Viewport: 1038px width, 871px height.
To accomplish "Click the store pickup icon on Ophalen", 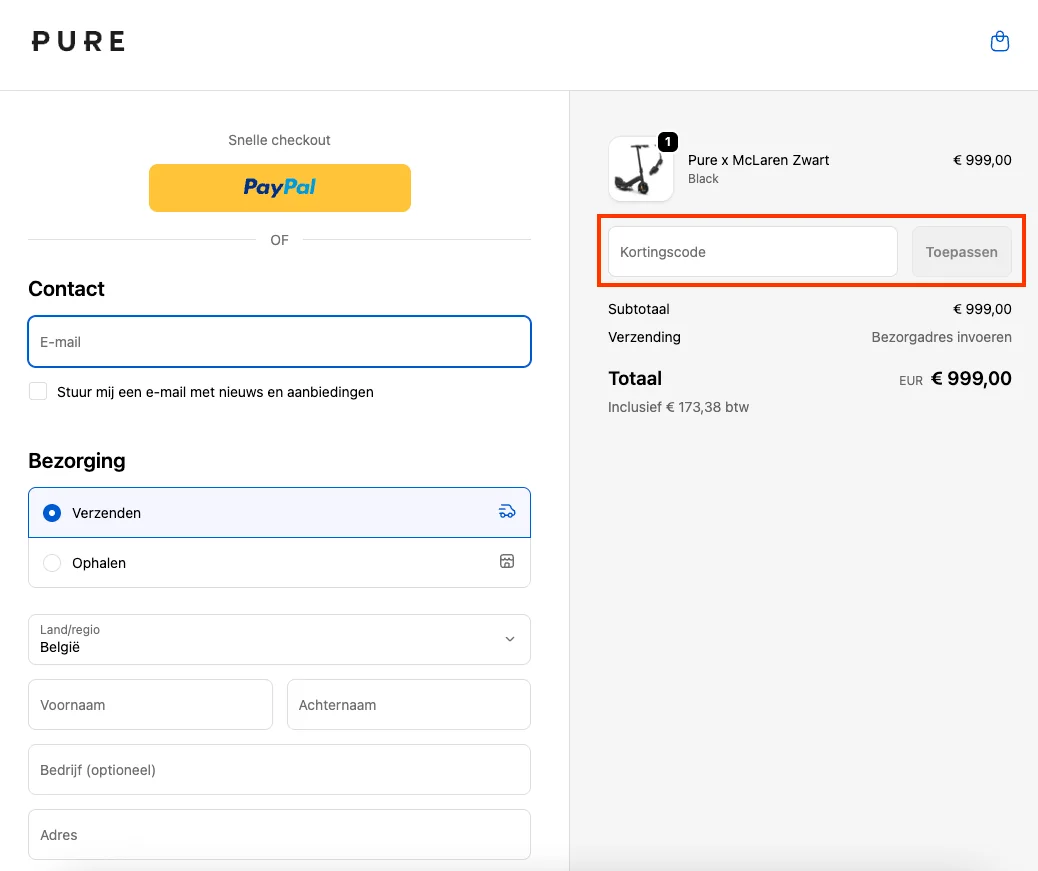I will point(507,562).
